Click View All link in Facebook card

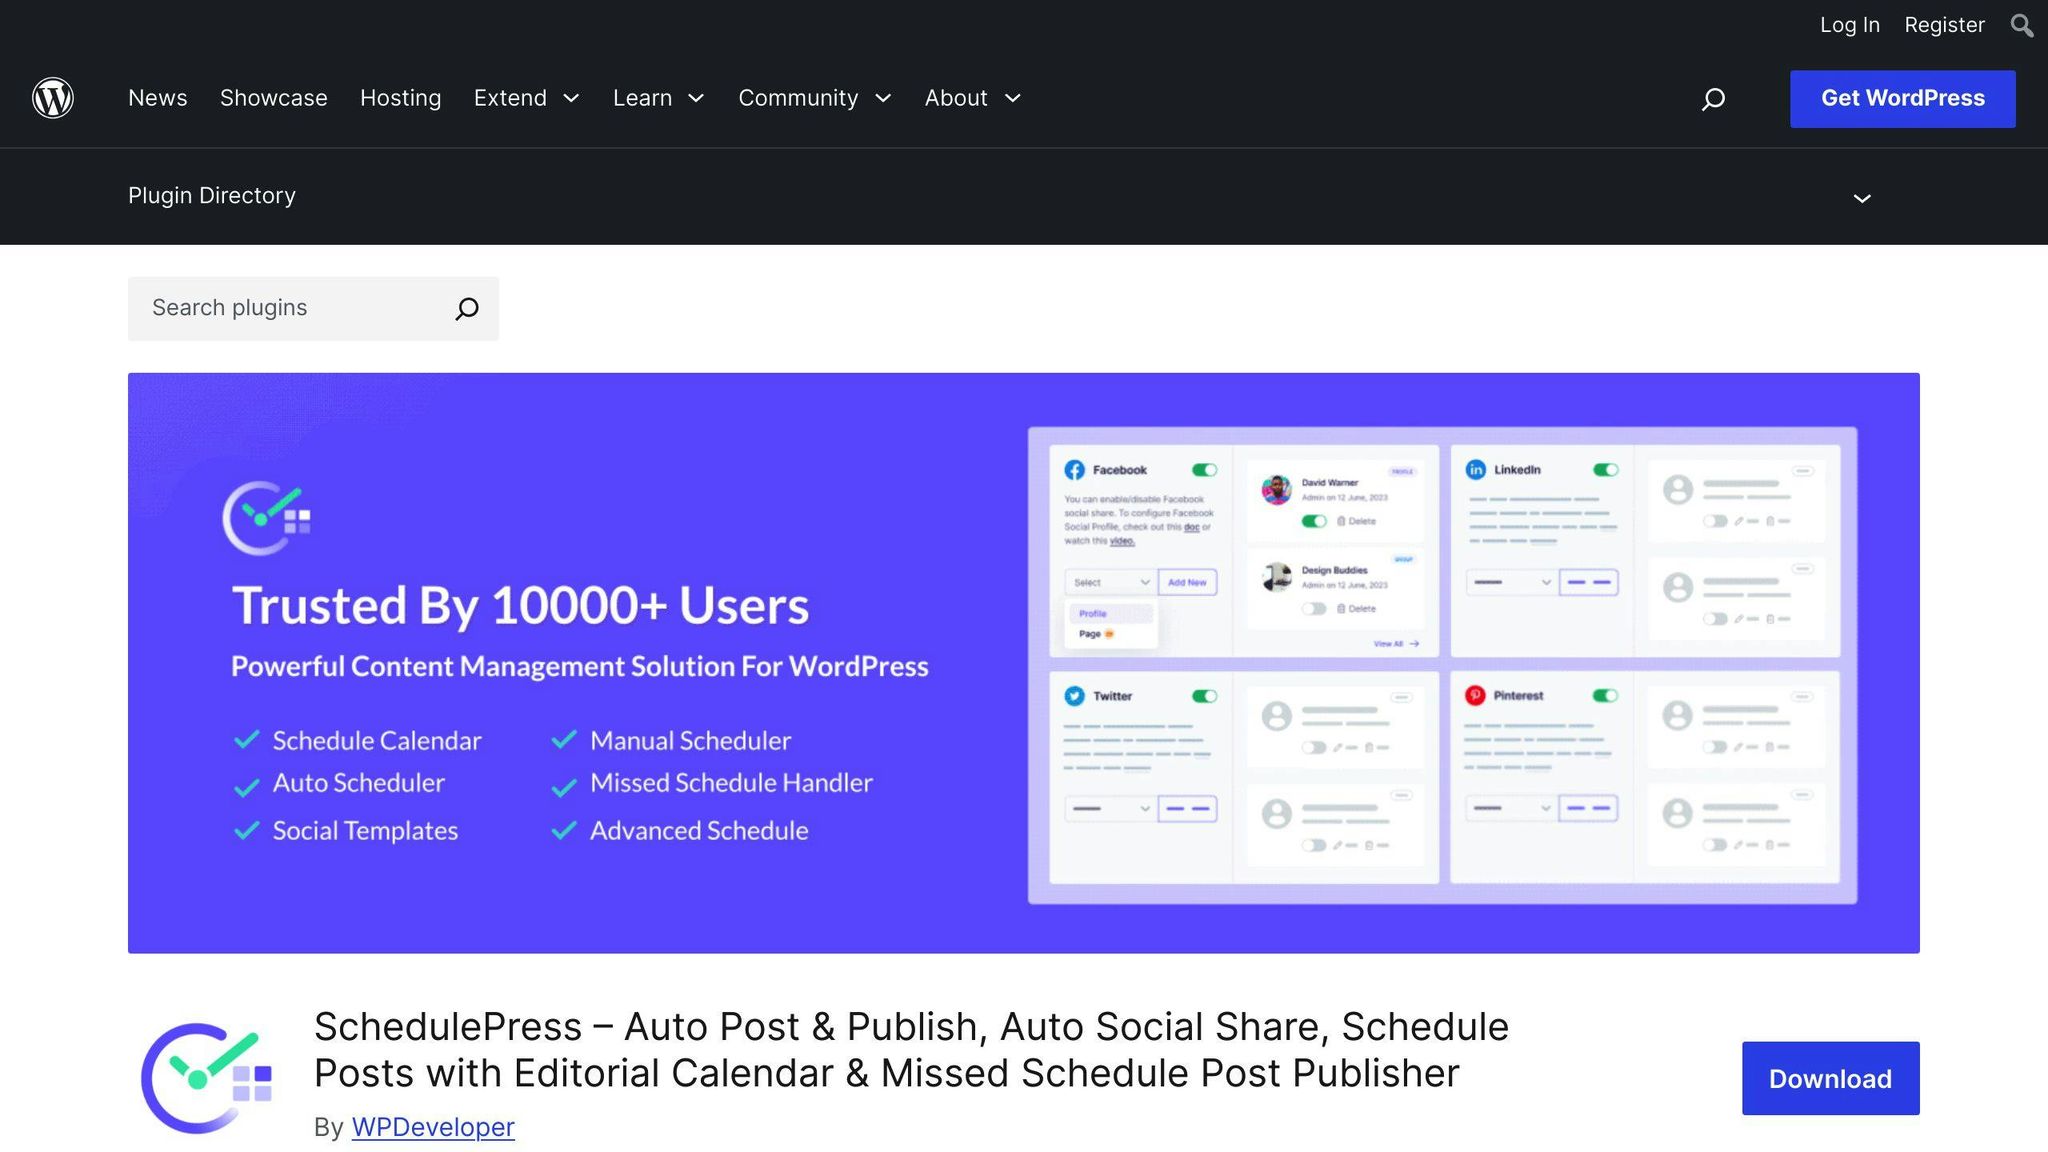(x=1396, y=644)
